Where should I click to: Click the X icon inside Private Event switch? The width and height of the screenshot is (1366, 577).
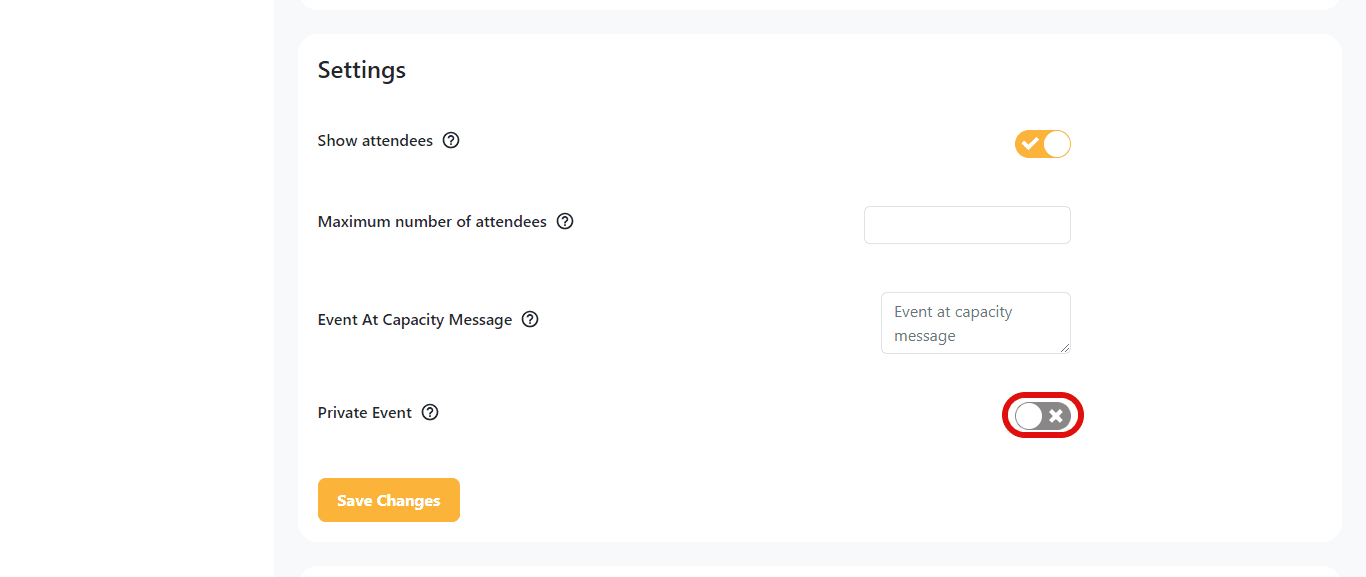tap(1056, 416)
